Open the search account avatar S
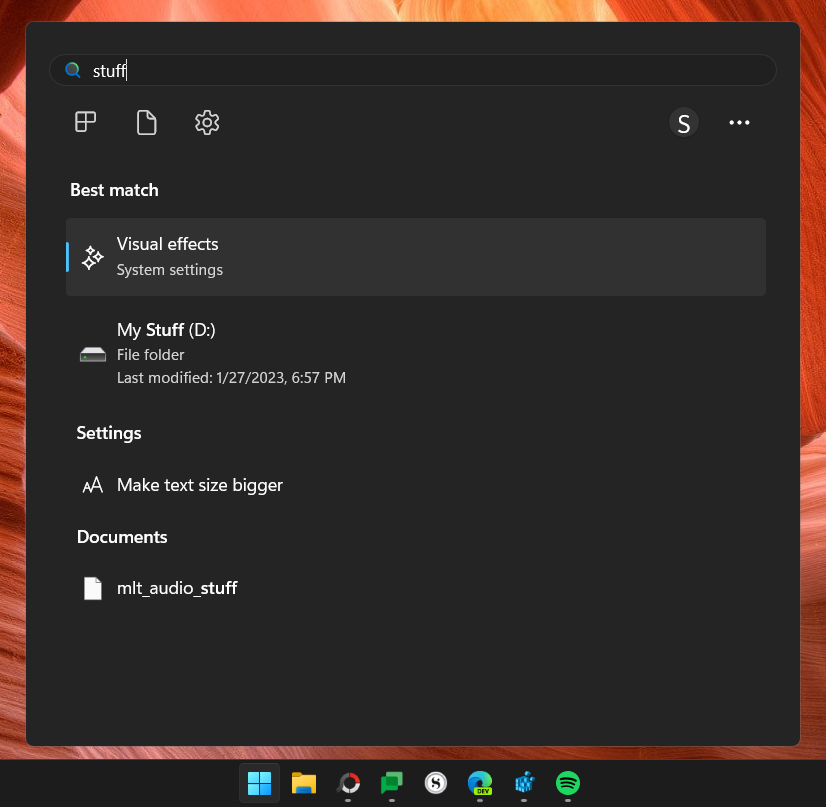The height and width of the screenshot is (807, 826). coord(684,122)
